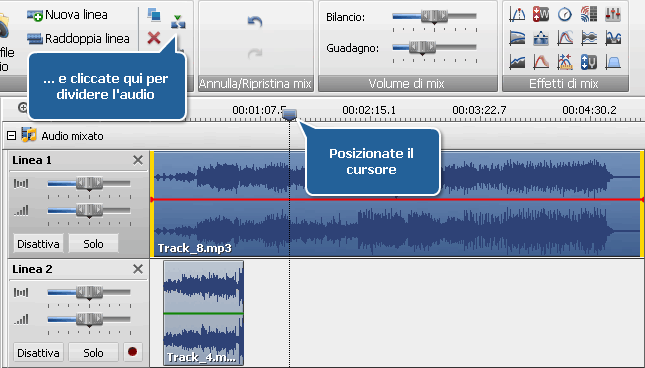Click Linea 2 lower volume slider handle
This screenshot has width=645, height=368.
[x=89, y=319]
